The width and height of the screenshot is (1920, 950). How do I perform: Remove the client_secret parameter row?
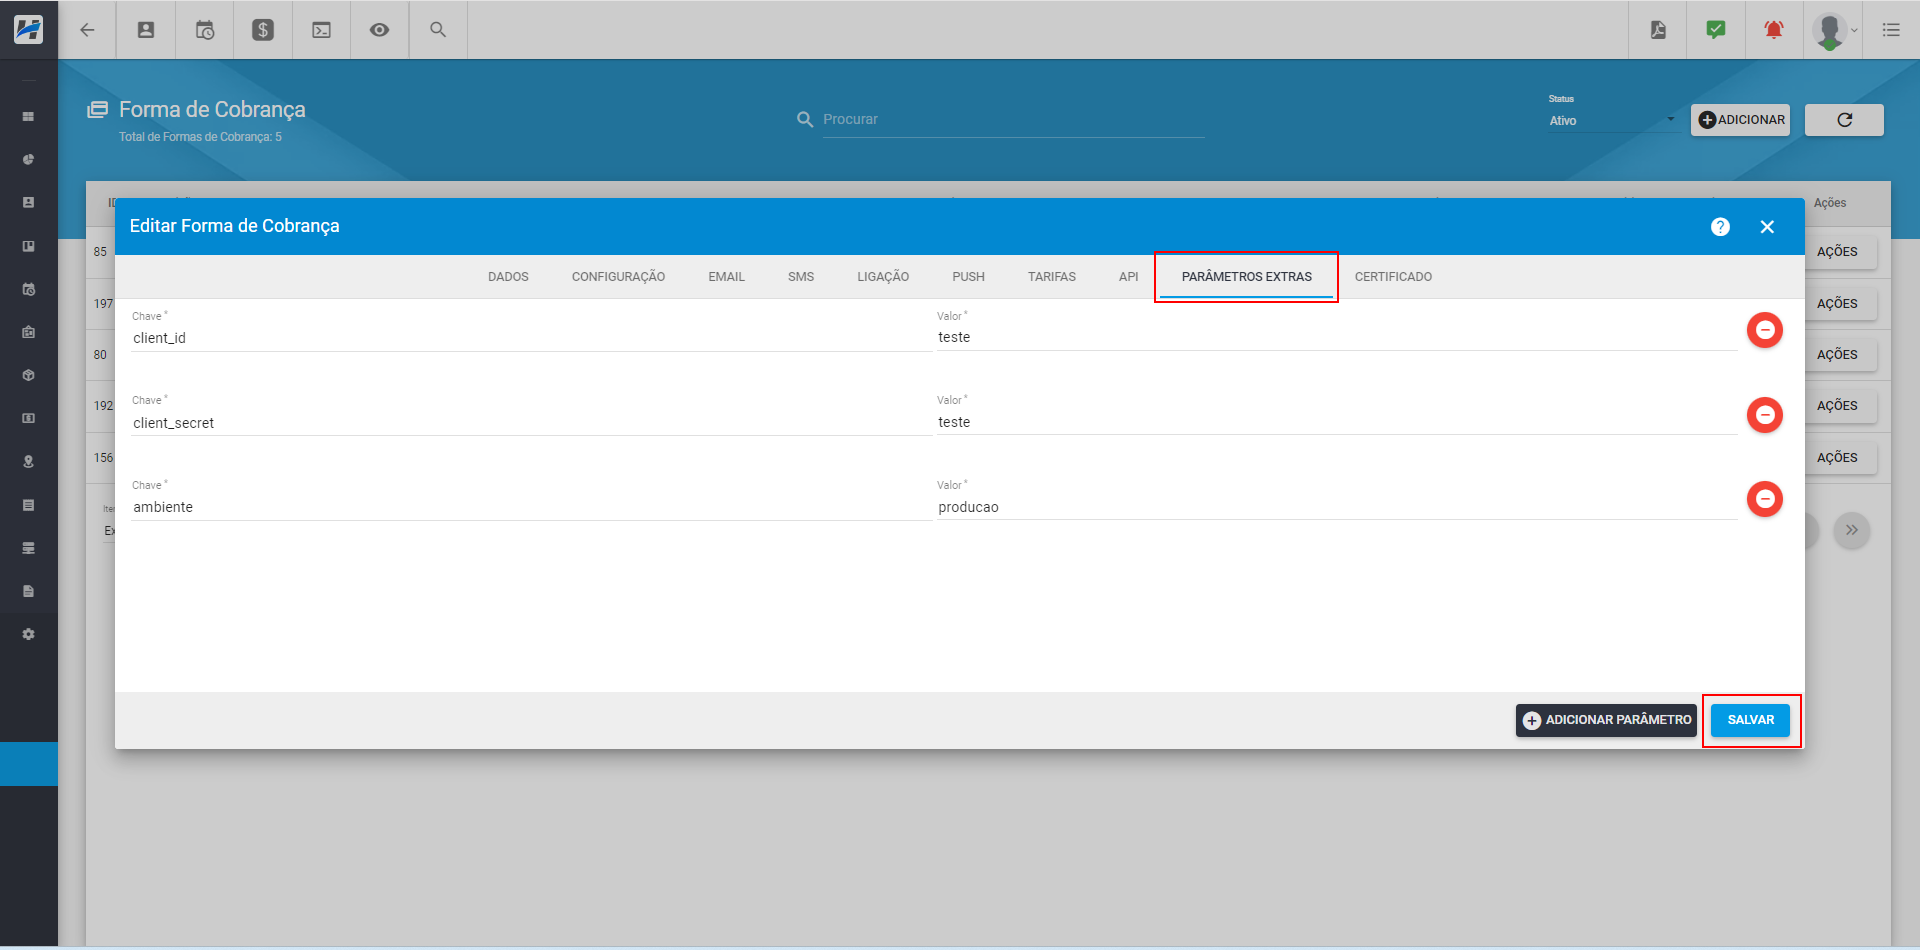click(1765, 414)
